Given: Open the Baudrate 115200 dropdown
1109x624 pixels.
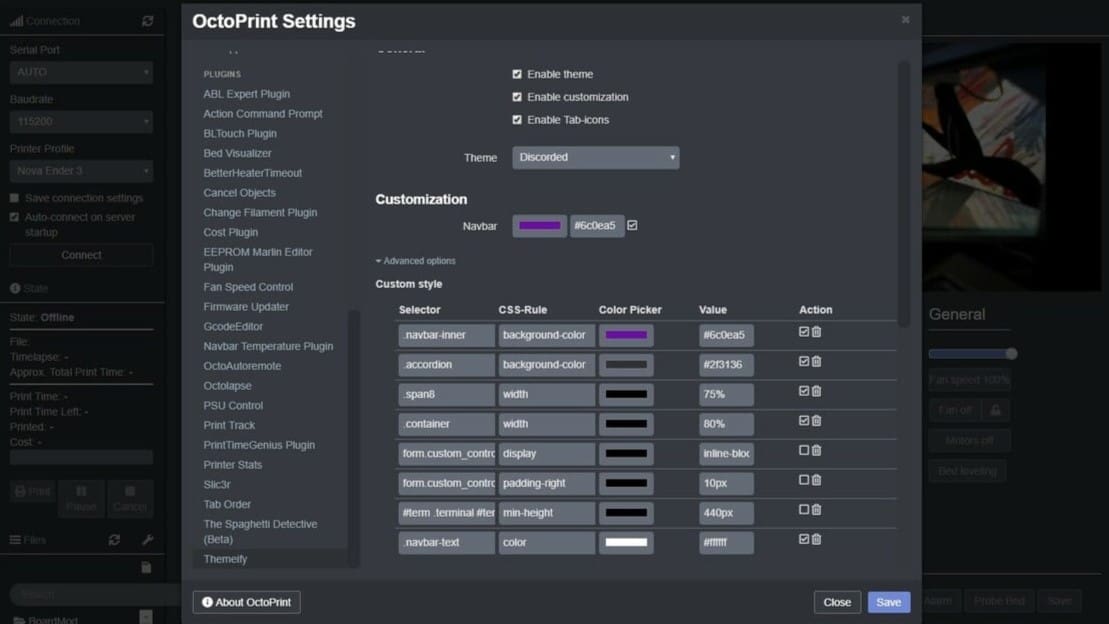Looking at the screenshot, I should click(81, 122).
